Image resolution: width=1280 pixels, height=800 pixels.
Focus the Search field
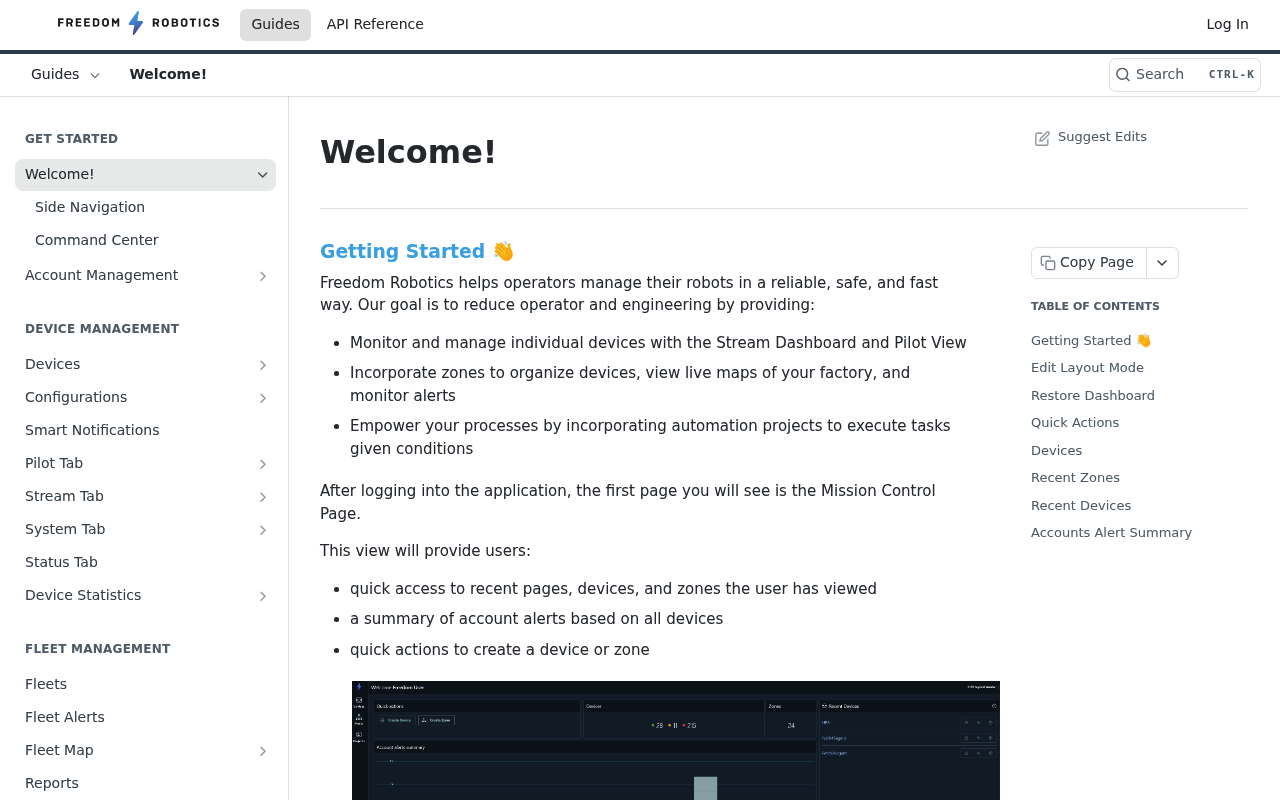click(1185, 75)
